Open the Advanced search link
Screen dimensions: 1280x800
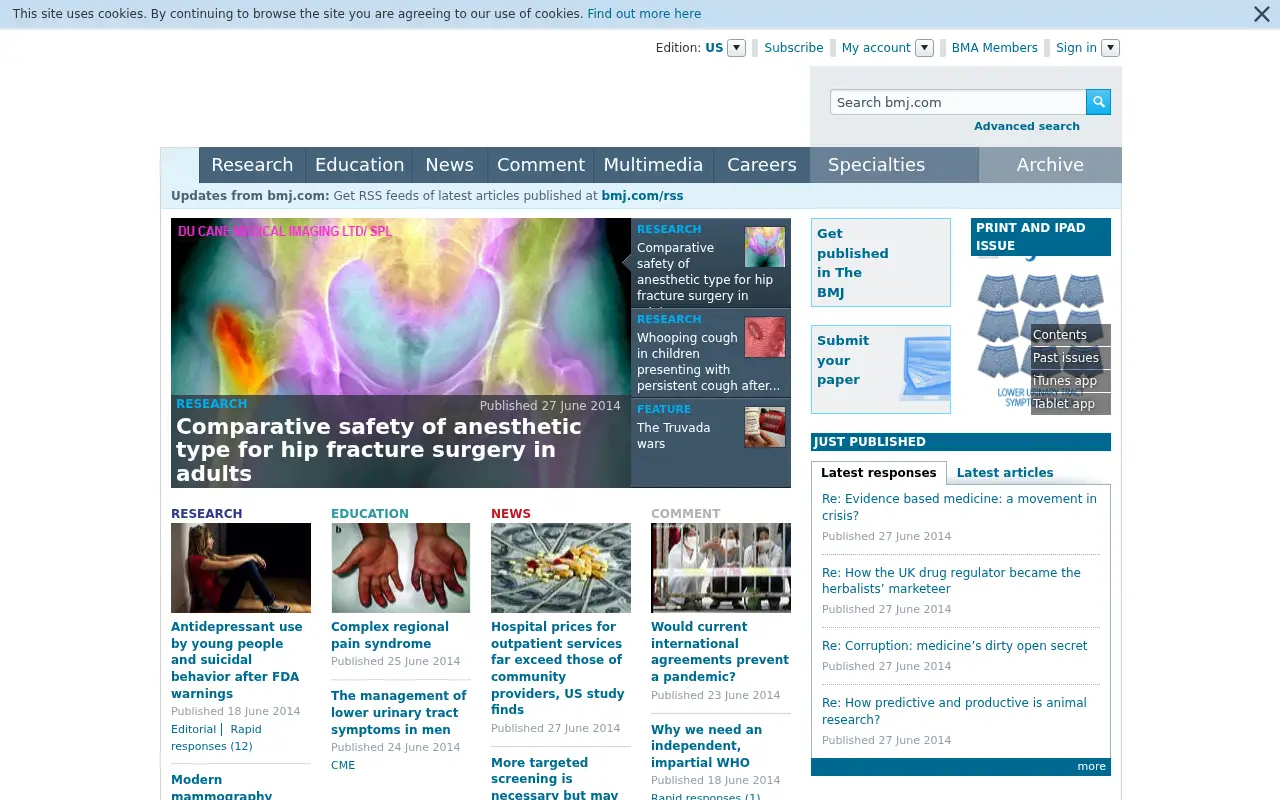[1027, 127]
